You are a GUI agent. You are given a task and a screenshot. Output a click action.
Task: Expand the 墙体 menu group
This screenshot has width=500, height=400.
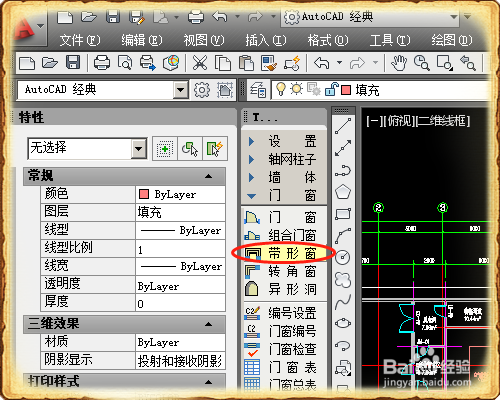pyautogui.click(x=283, y=177)
